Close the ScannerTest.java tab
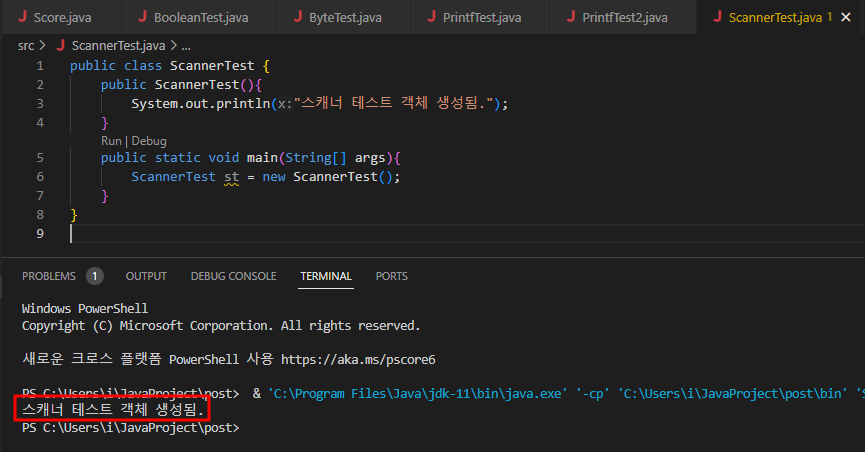Image resolution: width=865 pixels, height=452 pixels. 846,18
